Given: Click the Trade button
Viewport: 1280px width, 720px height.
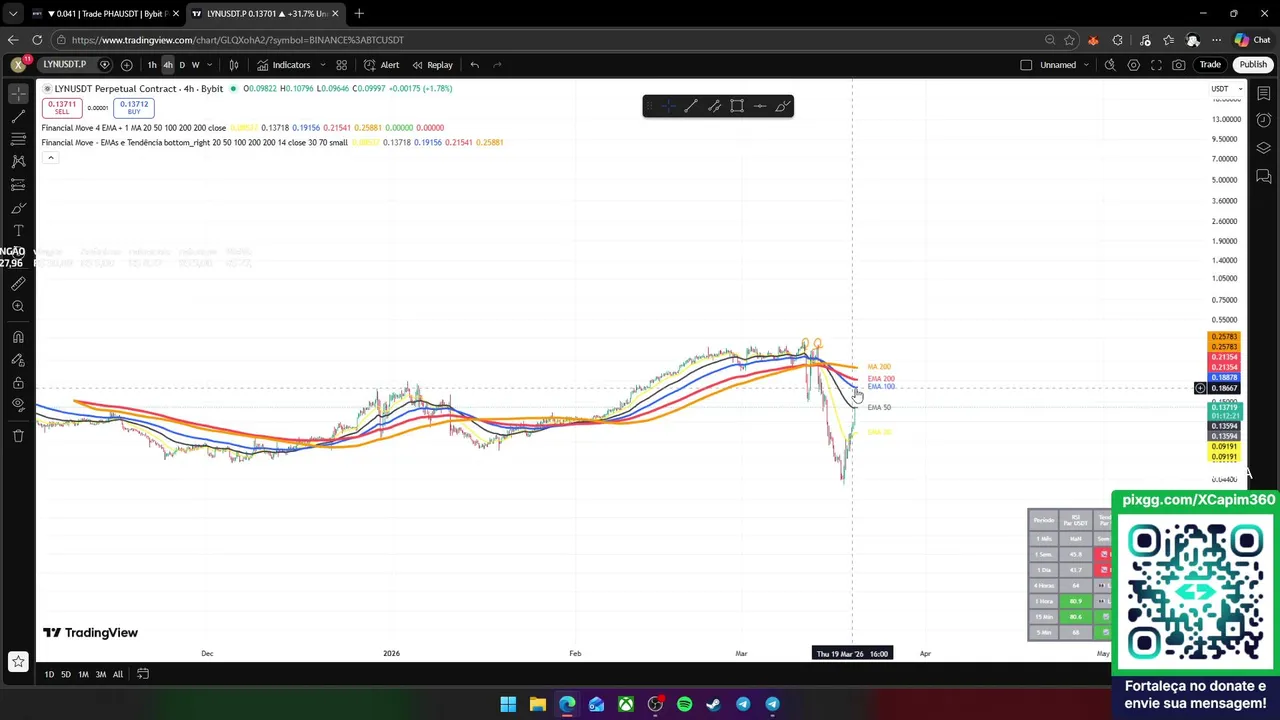Looking at the screenshot, I should coord(1210,65).
